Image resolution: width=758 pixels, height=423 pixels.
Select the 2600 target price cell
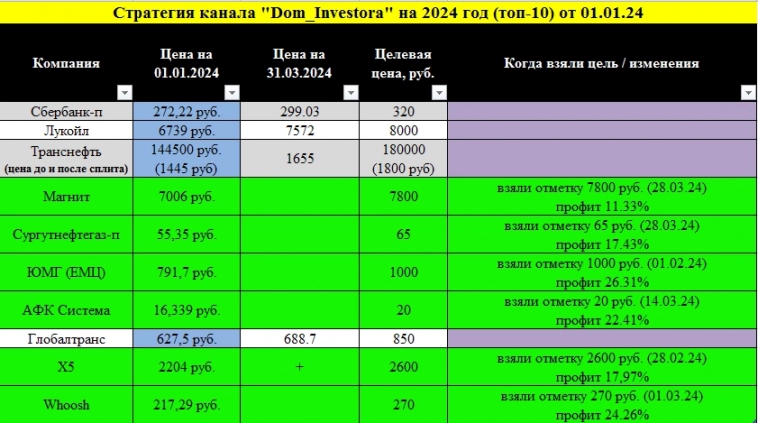coord(403,367)
